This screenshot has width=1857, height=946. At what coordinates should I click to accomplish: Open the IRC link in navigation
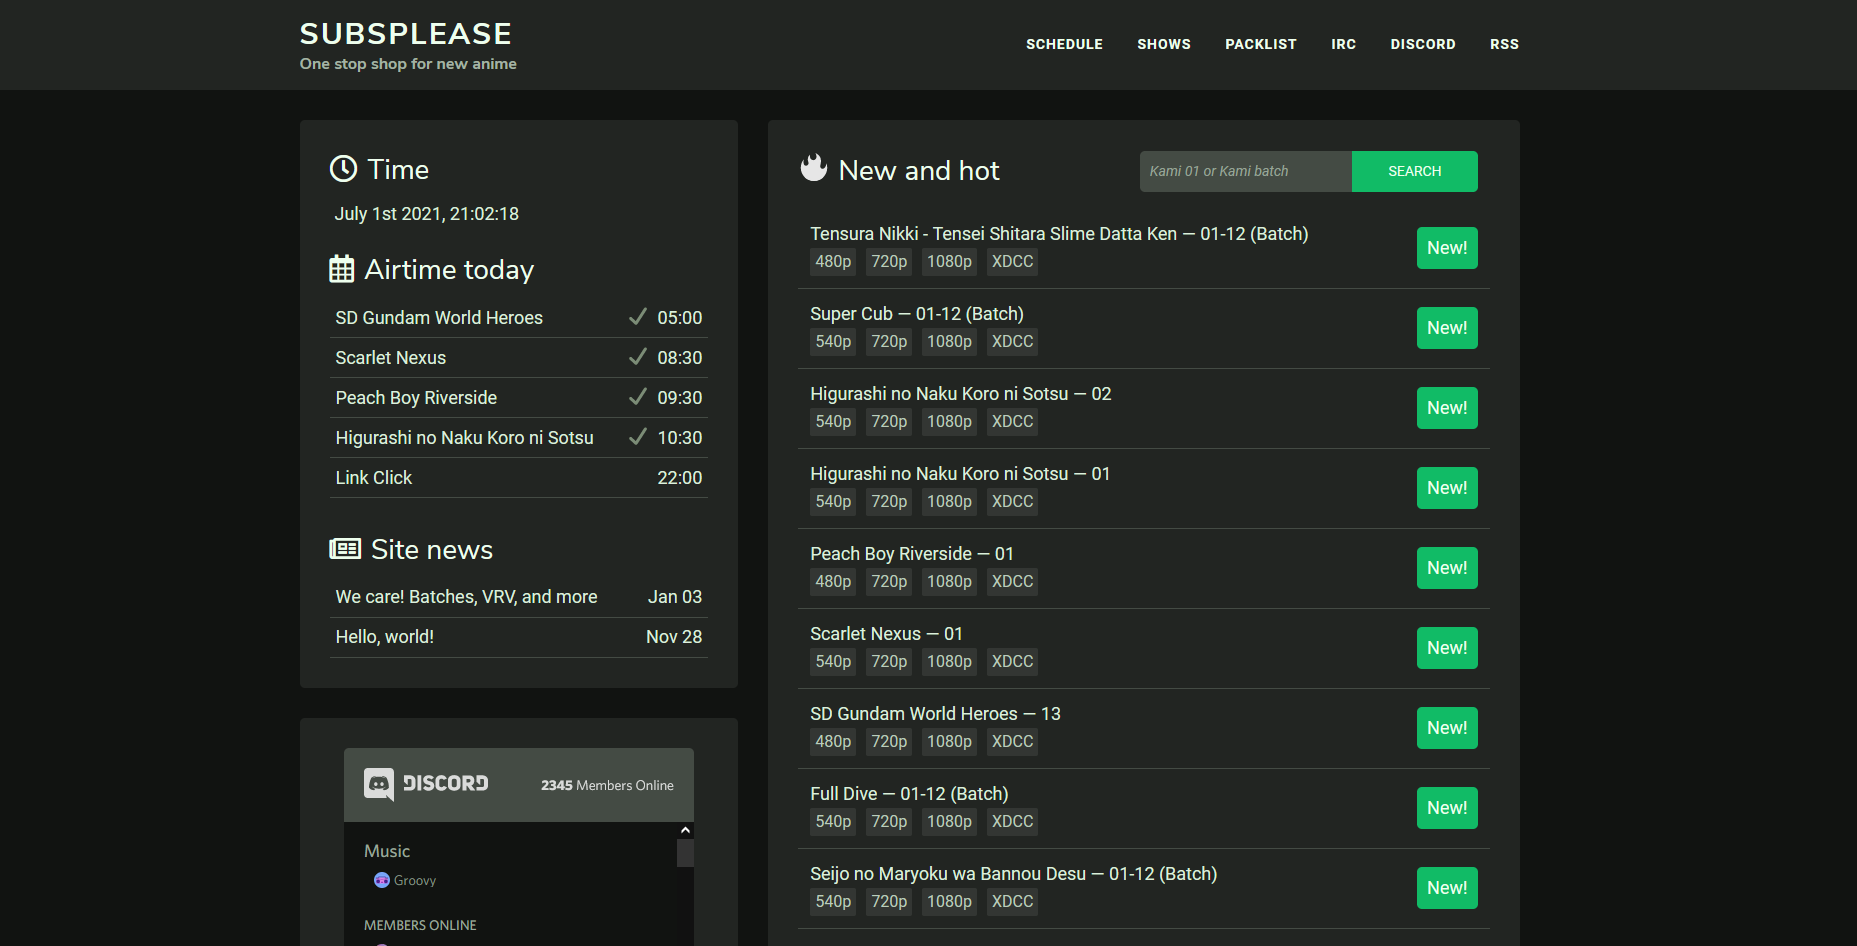pyautogui.click(x=1343, y=44)
